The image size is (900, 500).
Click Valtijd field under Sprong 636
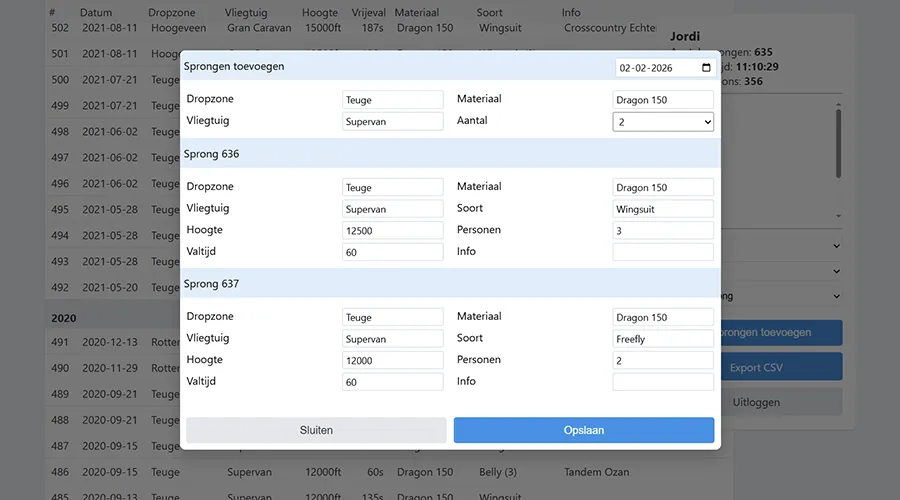(x=392, y=252)
